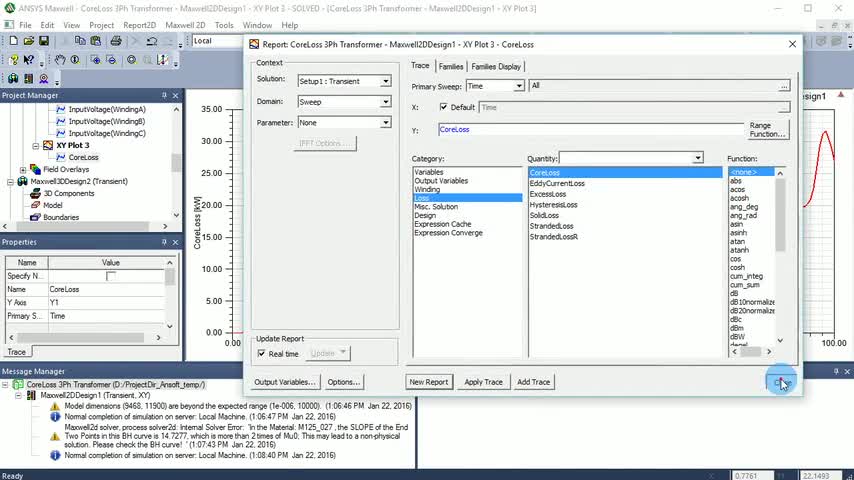Screen dimensions: 854x480
Task: Click the XY Plot 3 report icon in tree
Action: pos(48,145)
